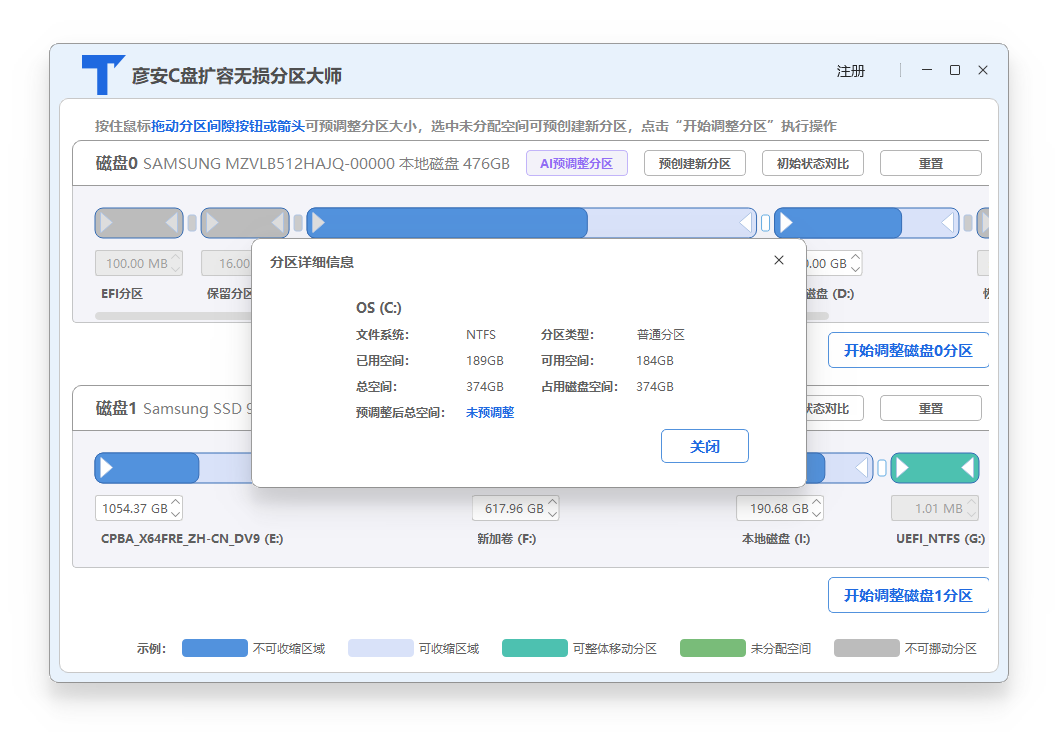Increase the 190.68 GB size with up arrow
1055x732 pixels.
(x=817, y=503)
